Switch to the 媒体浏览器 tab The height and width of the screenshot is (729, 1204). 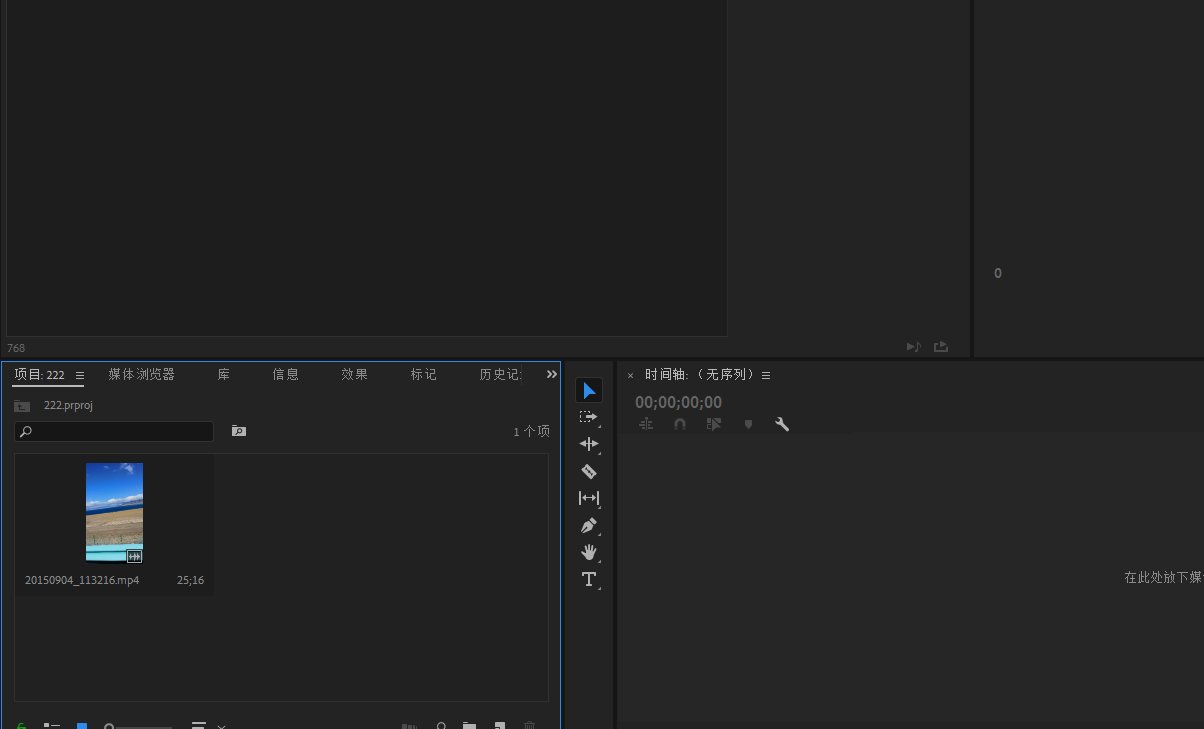[x=141, y=374]
